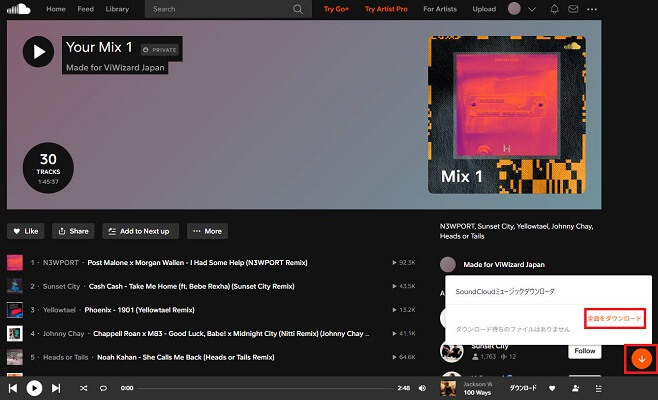The height and width of the screenshot is (400, 658).
Task: Open 100 Ways track title in player
Action: pos(477,393)
